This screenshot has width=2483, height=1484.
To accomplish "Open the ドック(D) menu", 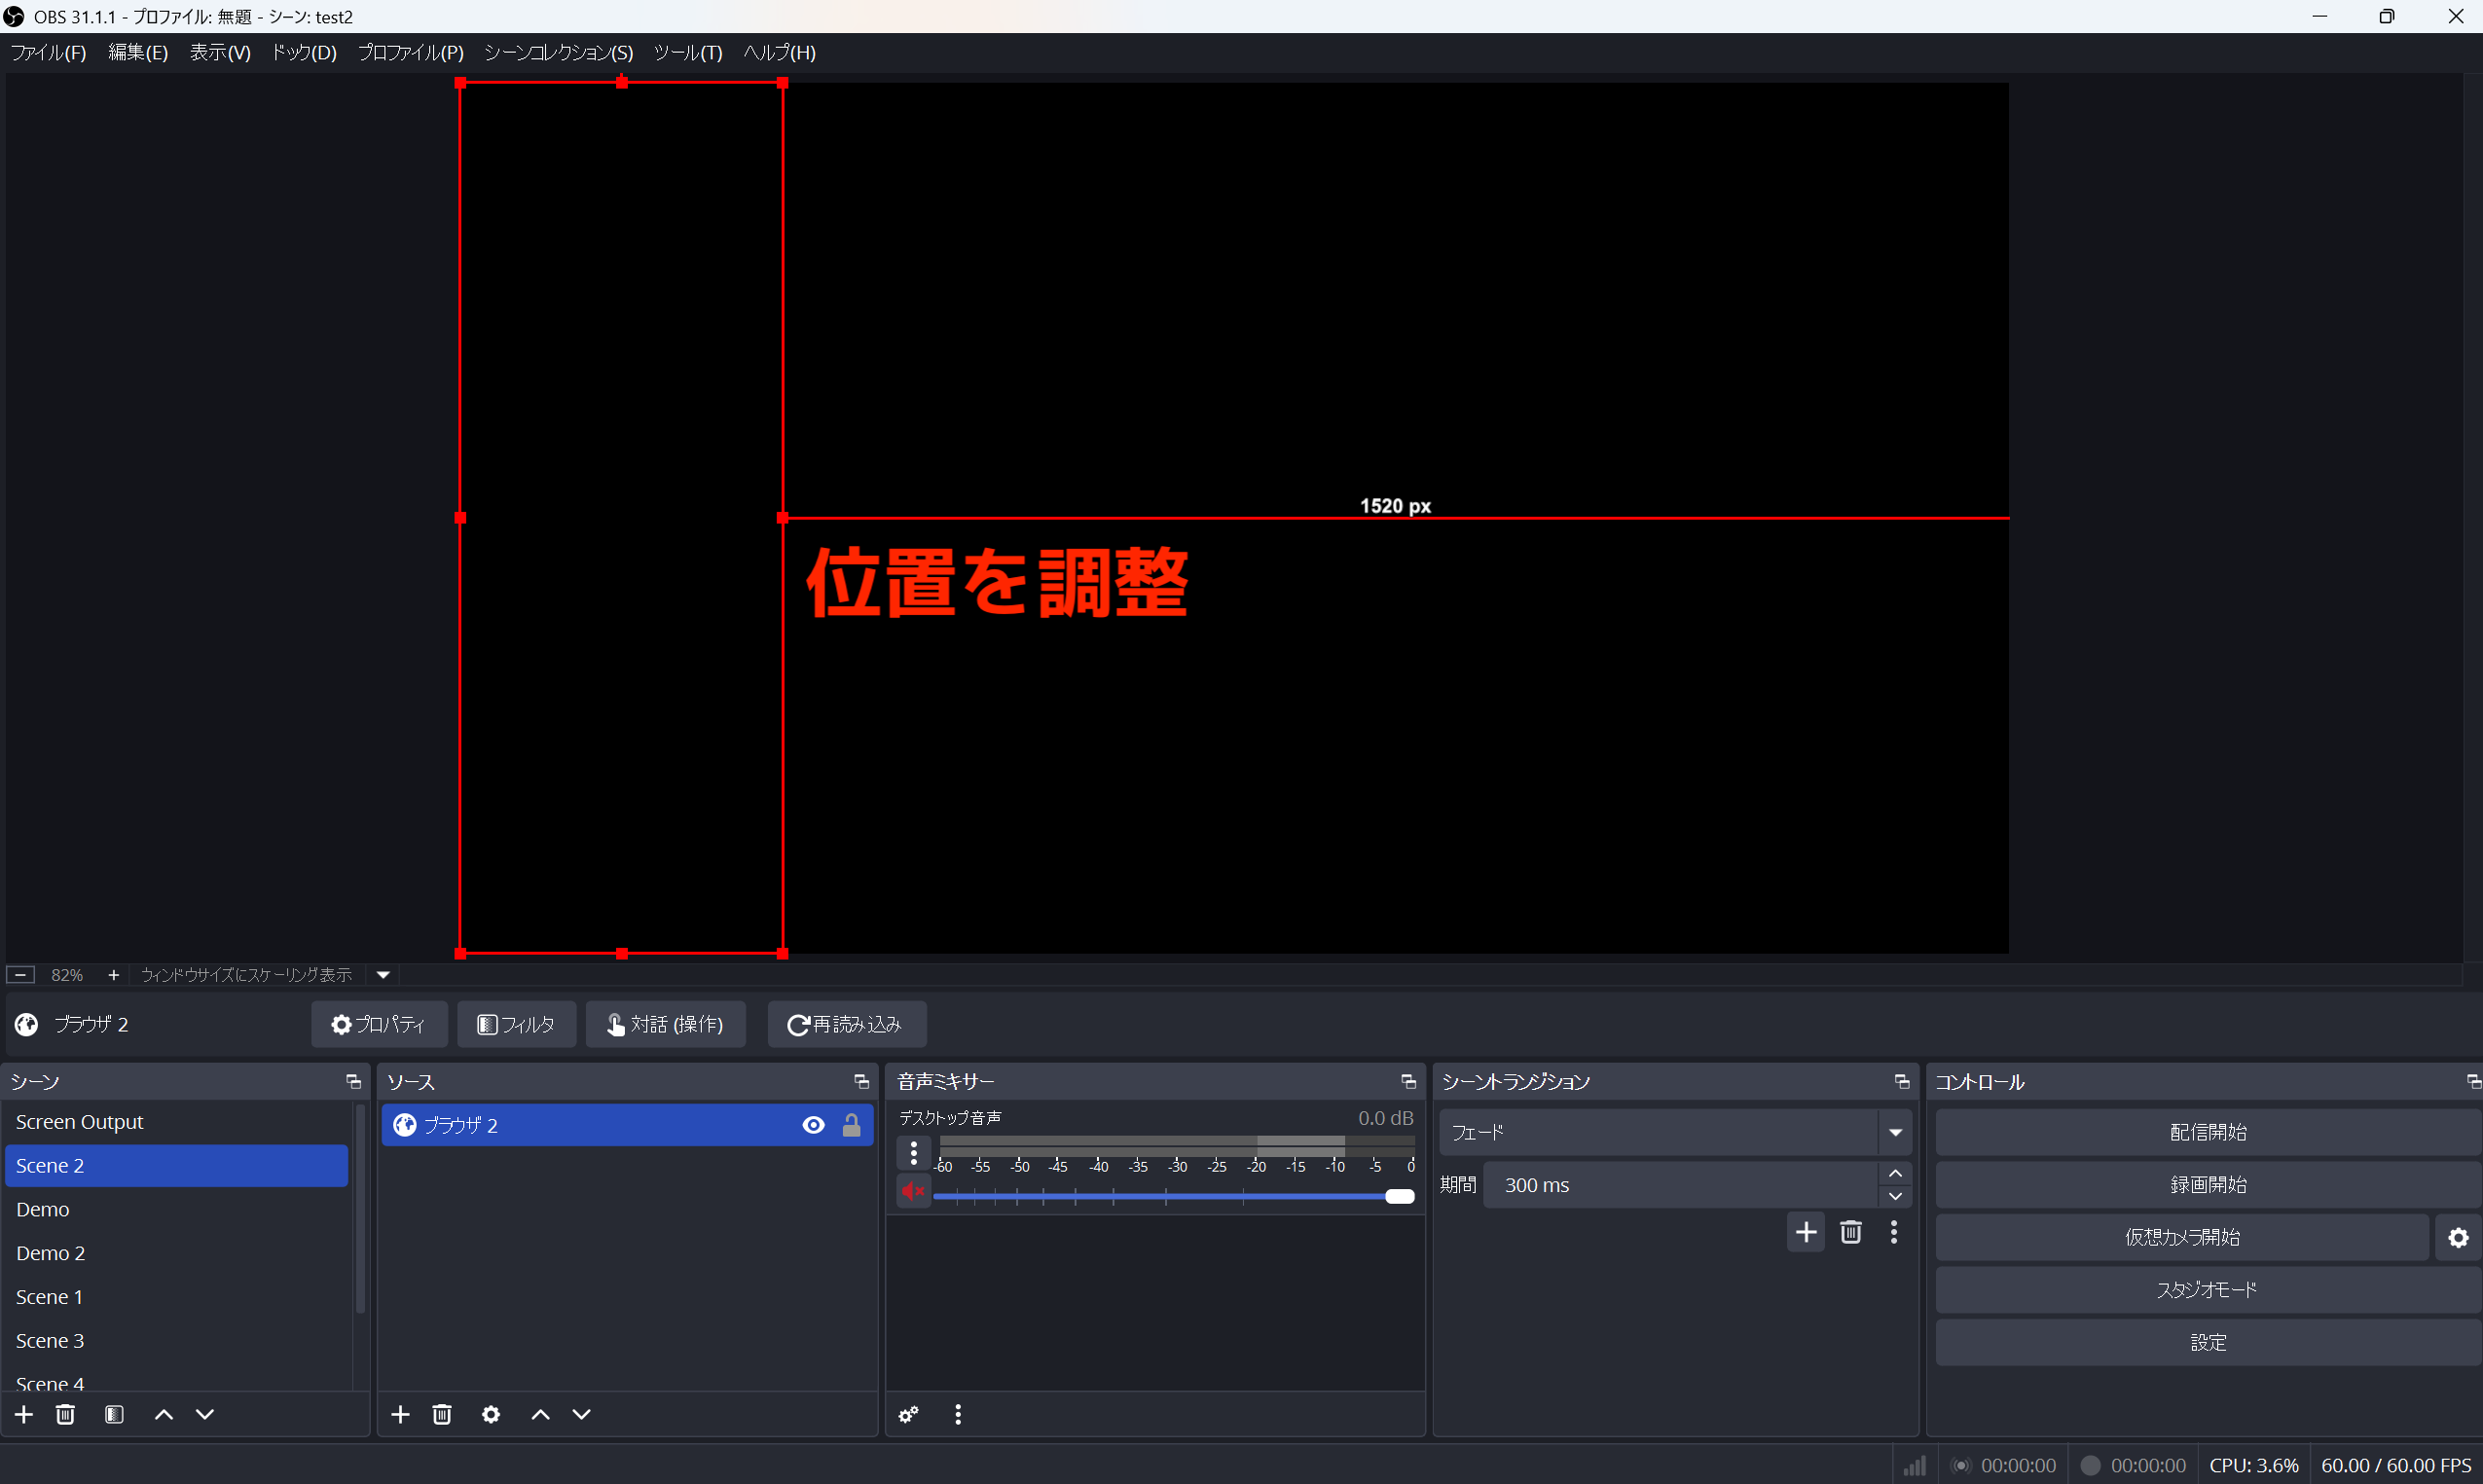I will coord(304,53).
